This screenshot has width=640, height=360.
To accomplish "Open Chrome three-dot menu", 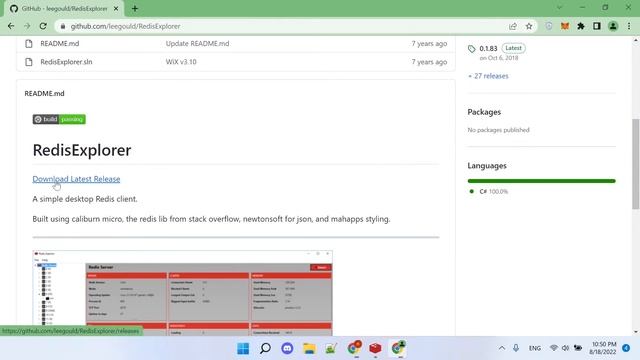I will click(x=629, y=26).
